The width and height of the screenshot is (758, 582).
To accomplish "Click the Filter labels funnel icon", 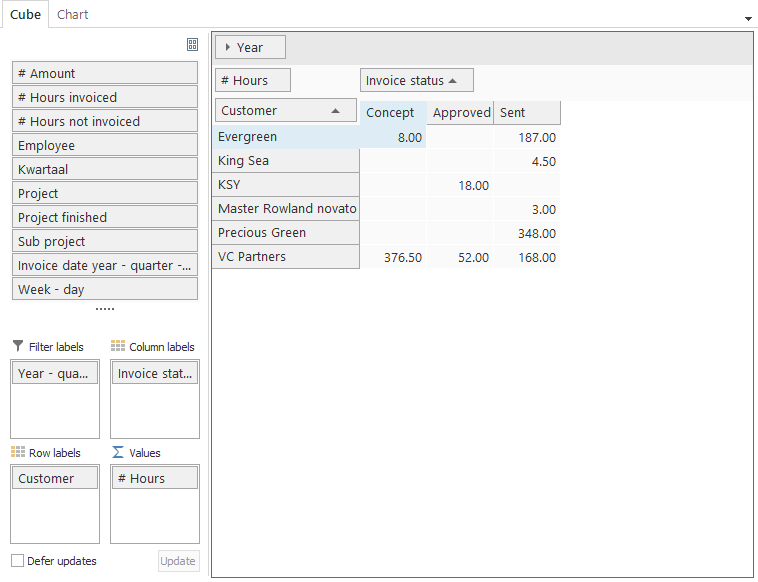I will coord(18,346).
